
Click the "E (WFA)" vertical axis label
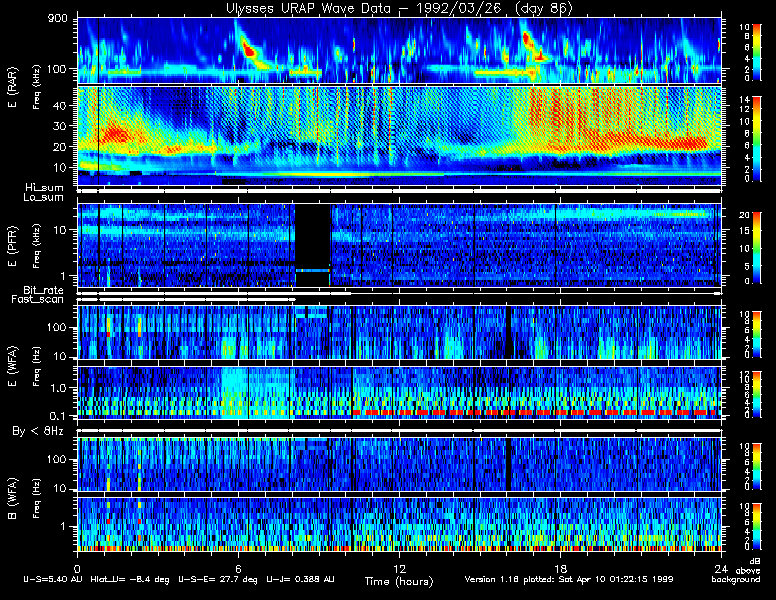click(12, 366)
